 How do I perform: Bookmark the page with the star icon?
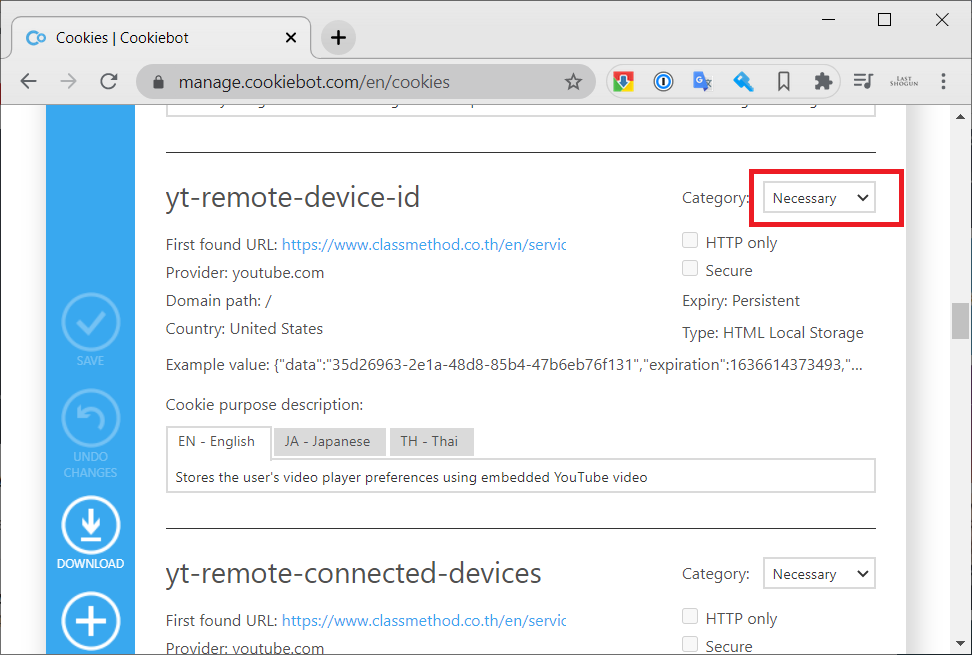575,81
